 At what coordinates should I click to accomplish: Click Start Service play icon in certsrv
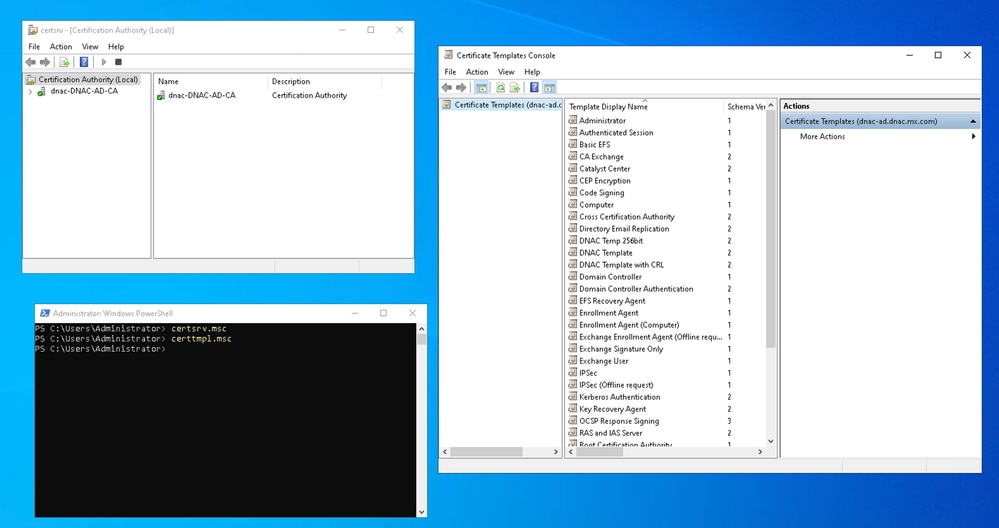point(104,62)
